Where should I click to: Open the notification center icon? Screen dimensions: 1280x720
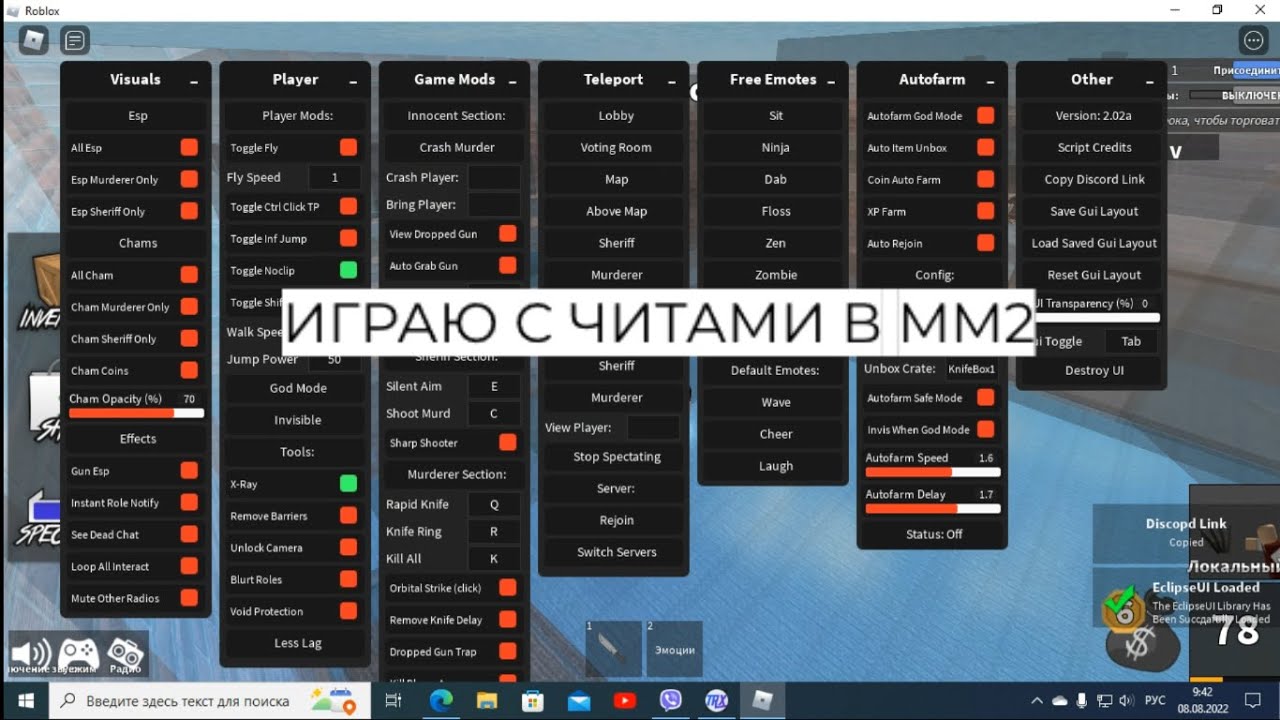[x=1252, y=701]
